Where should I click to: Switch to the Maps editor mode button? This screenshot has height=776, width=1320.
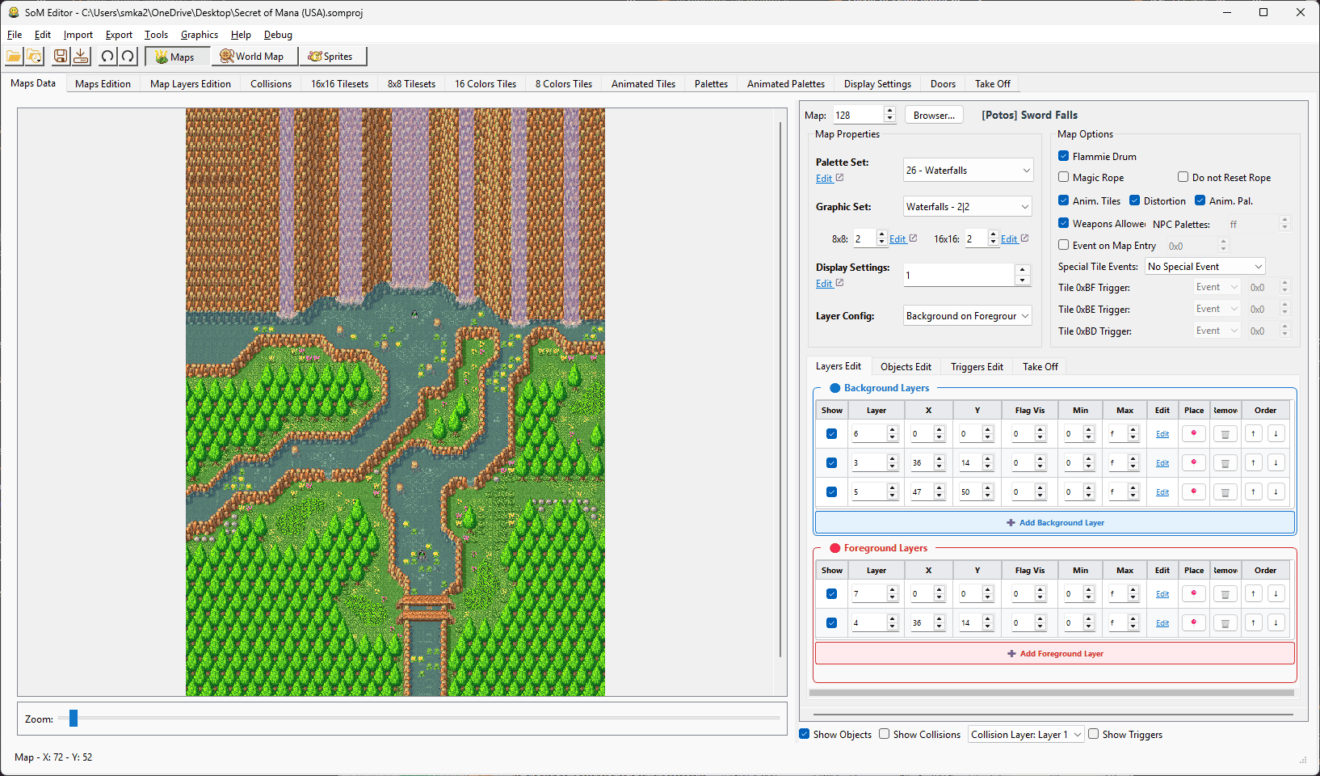pos(176,56)
